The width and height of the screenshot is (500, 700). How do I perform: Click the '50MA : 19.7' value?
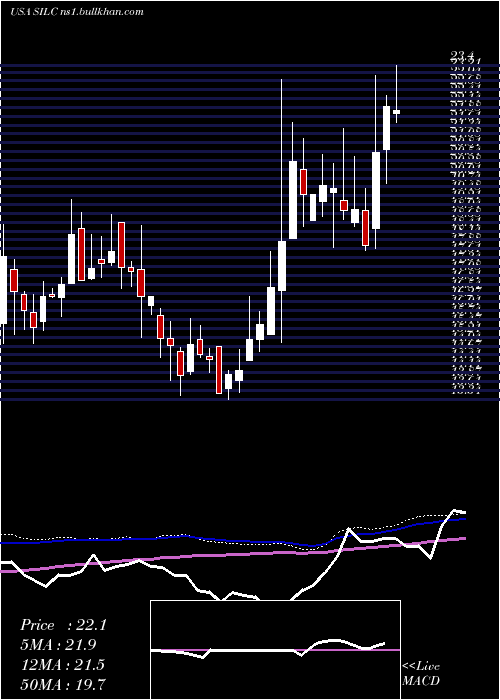(x=63, y=684)
